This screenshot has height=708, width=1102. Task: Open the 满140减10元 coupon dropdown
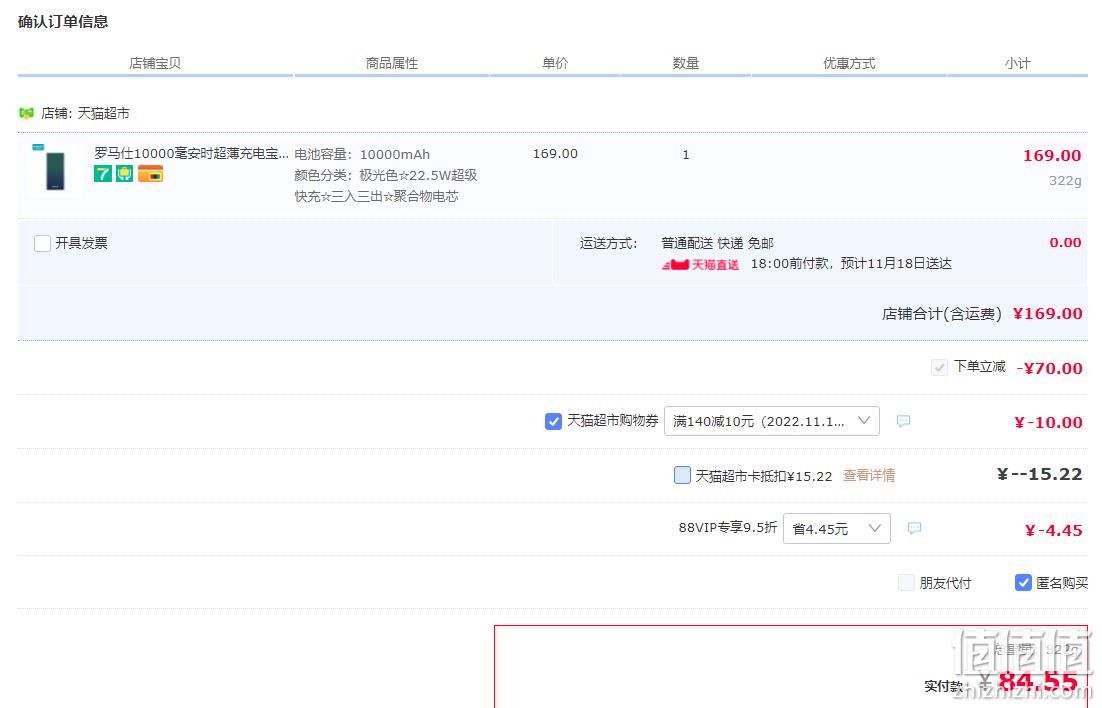[x=772, y=421]
